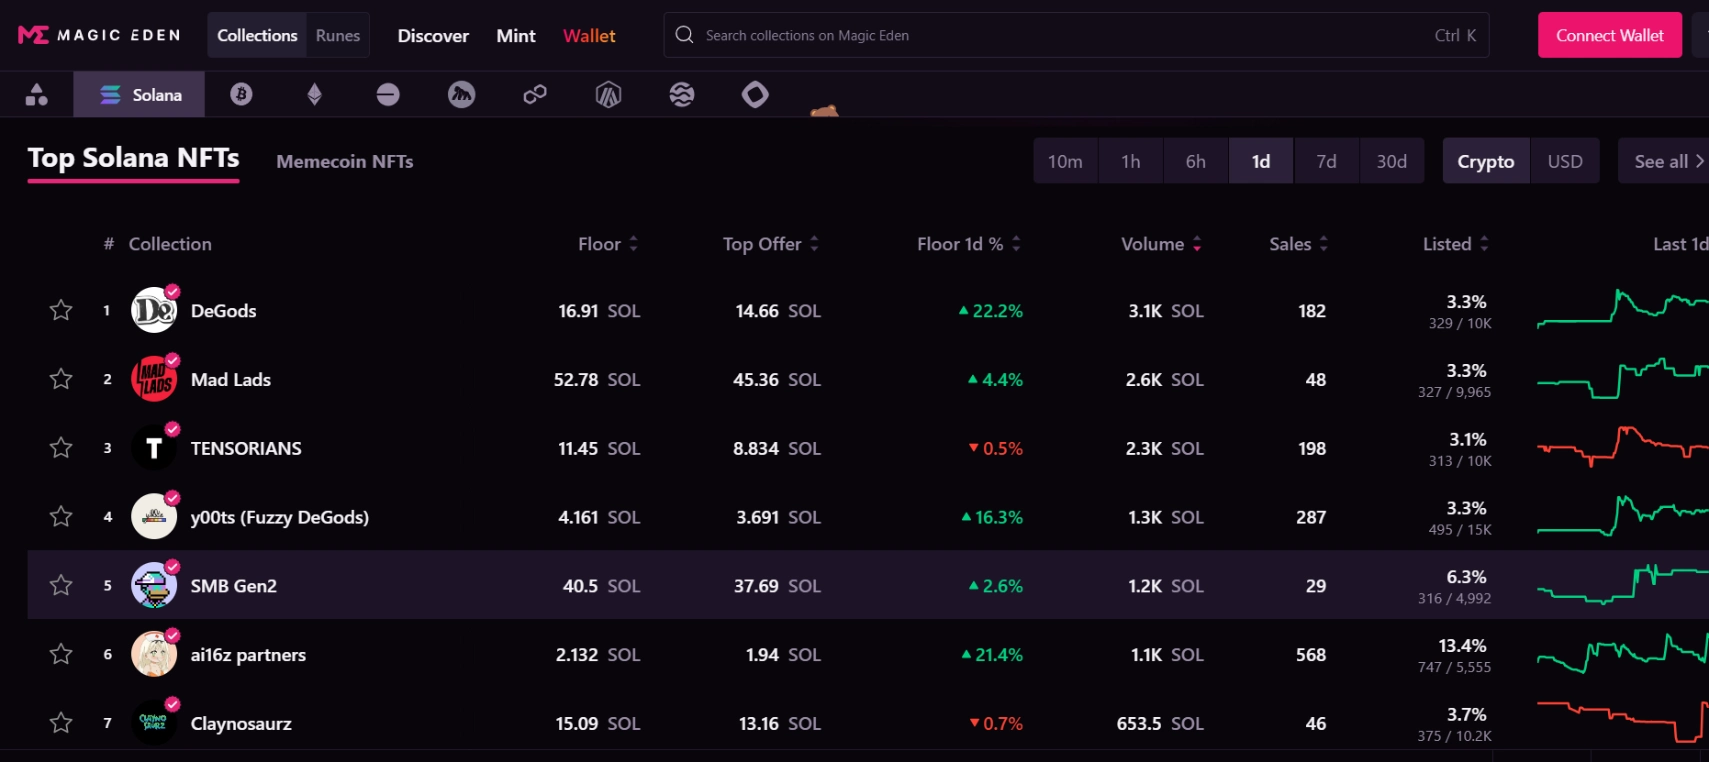Open the Claynosaurz collection name link
Screen dimensions: 1709x762
[241, 724]
